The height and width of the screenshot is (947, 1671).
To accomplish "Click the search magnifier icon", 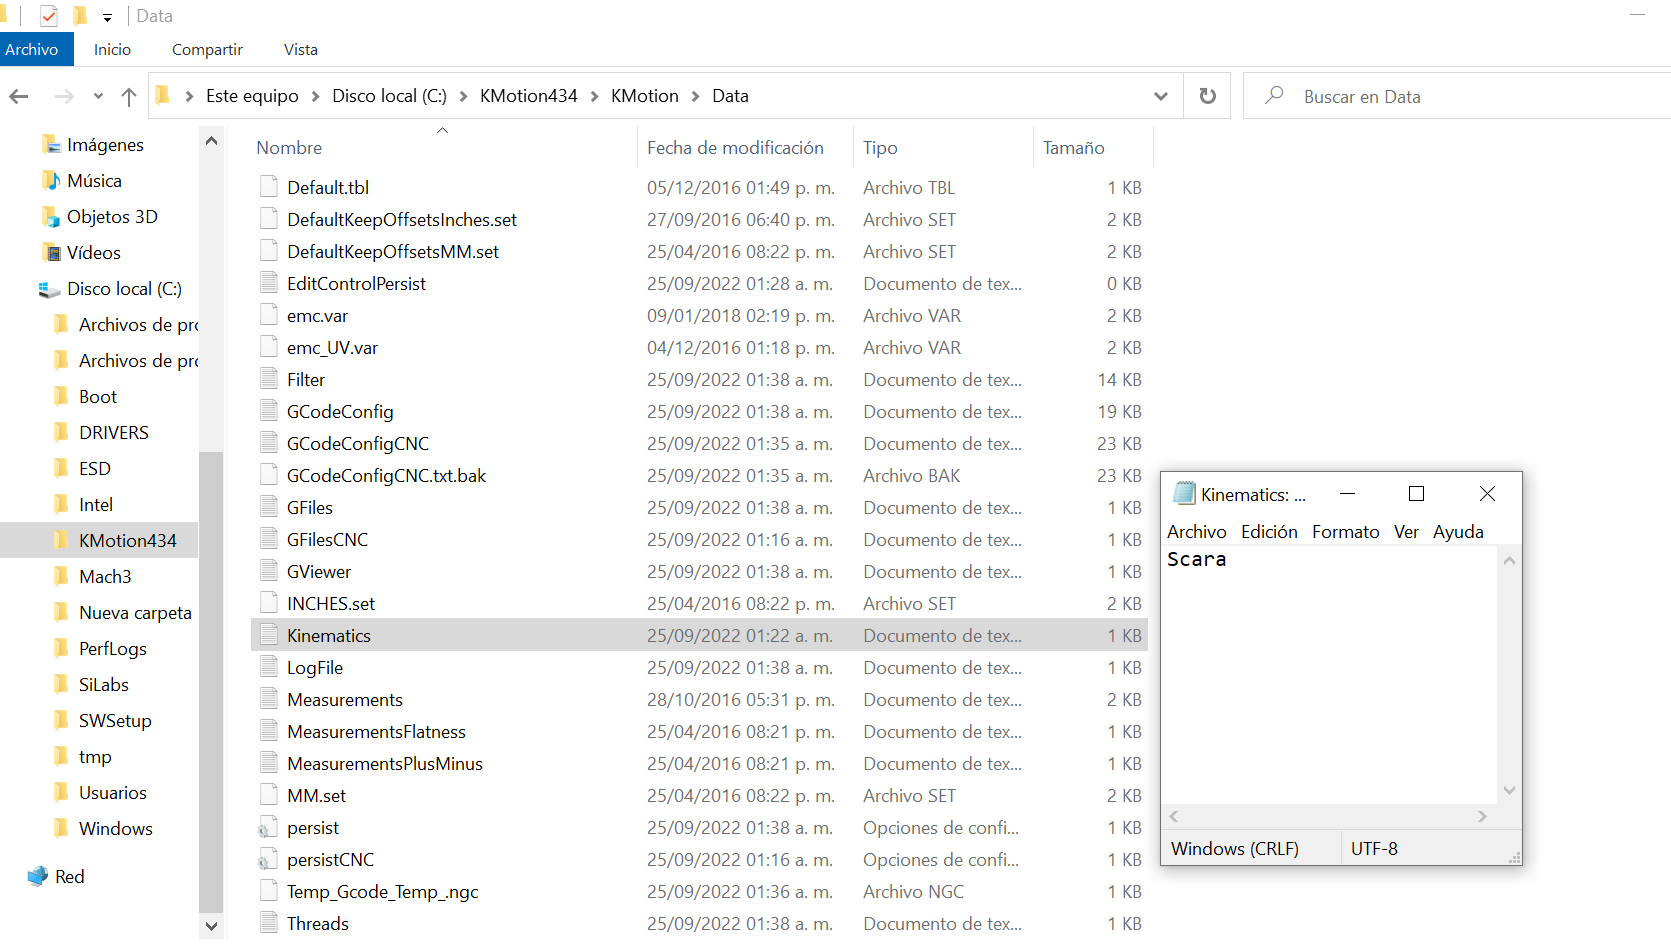I will [1274, 96].
